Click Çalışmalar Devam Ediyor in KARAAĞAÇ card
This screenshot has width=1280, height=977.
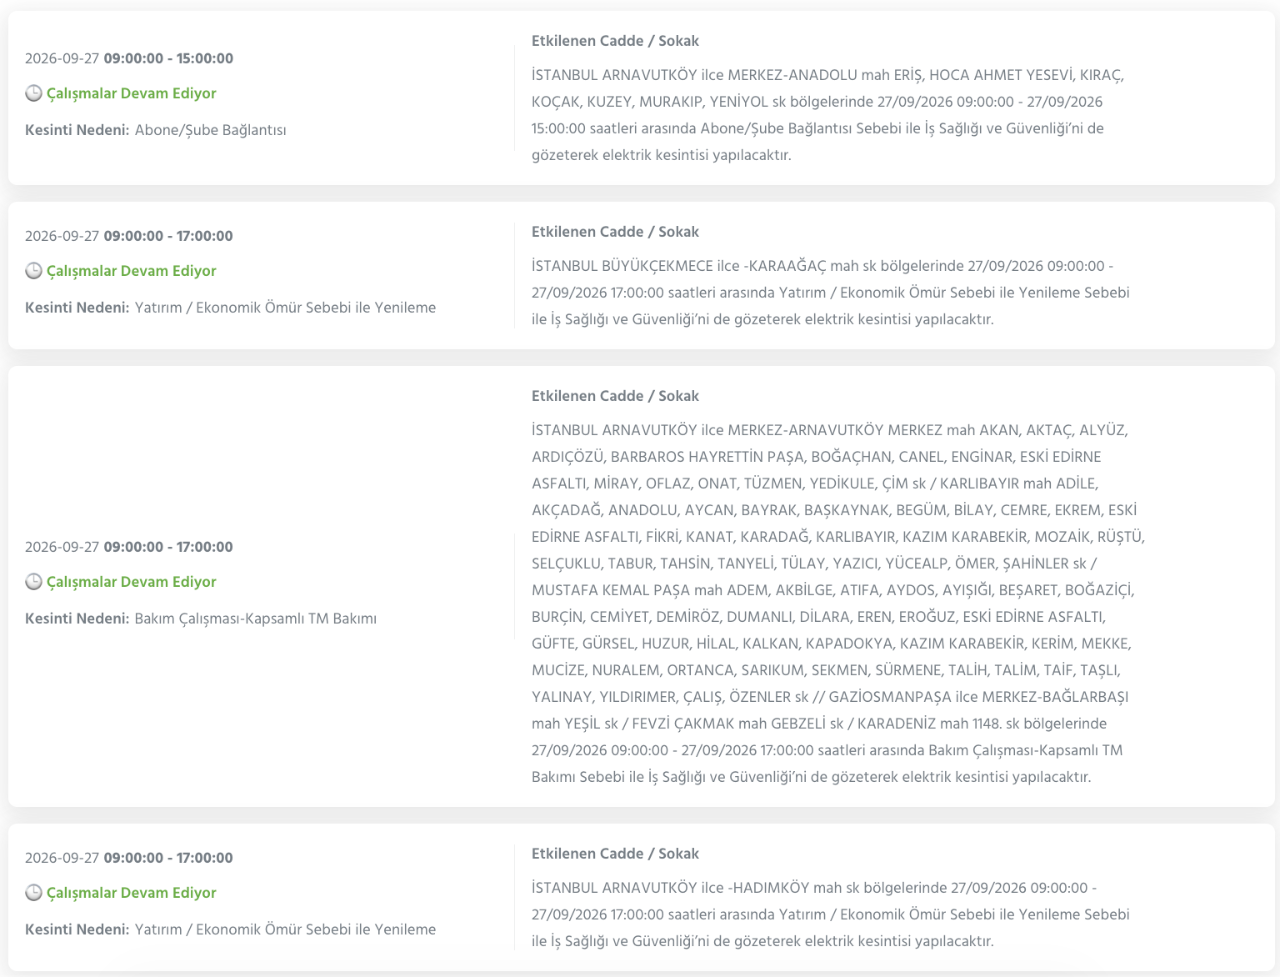(131, 271)
